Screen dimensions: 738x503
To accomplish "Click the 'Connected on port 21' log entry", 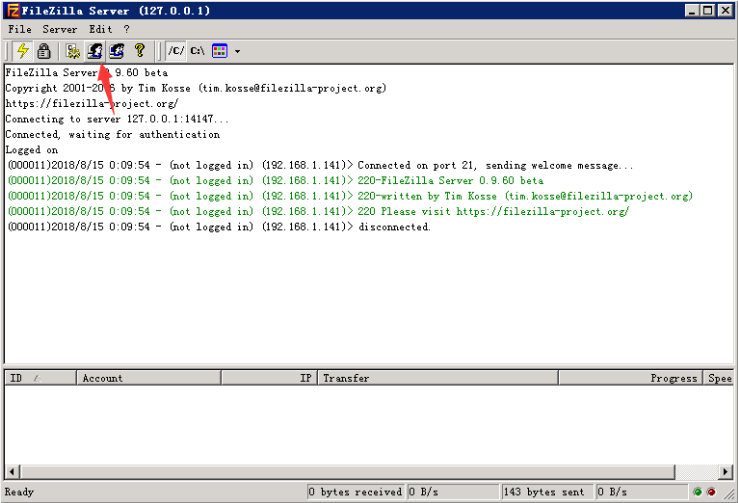I will pos(321,165).
